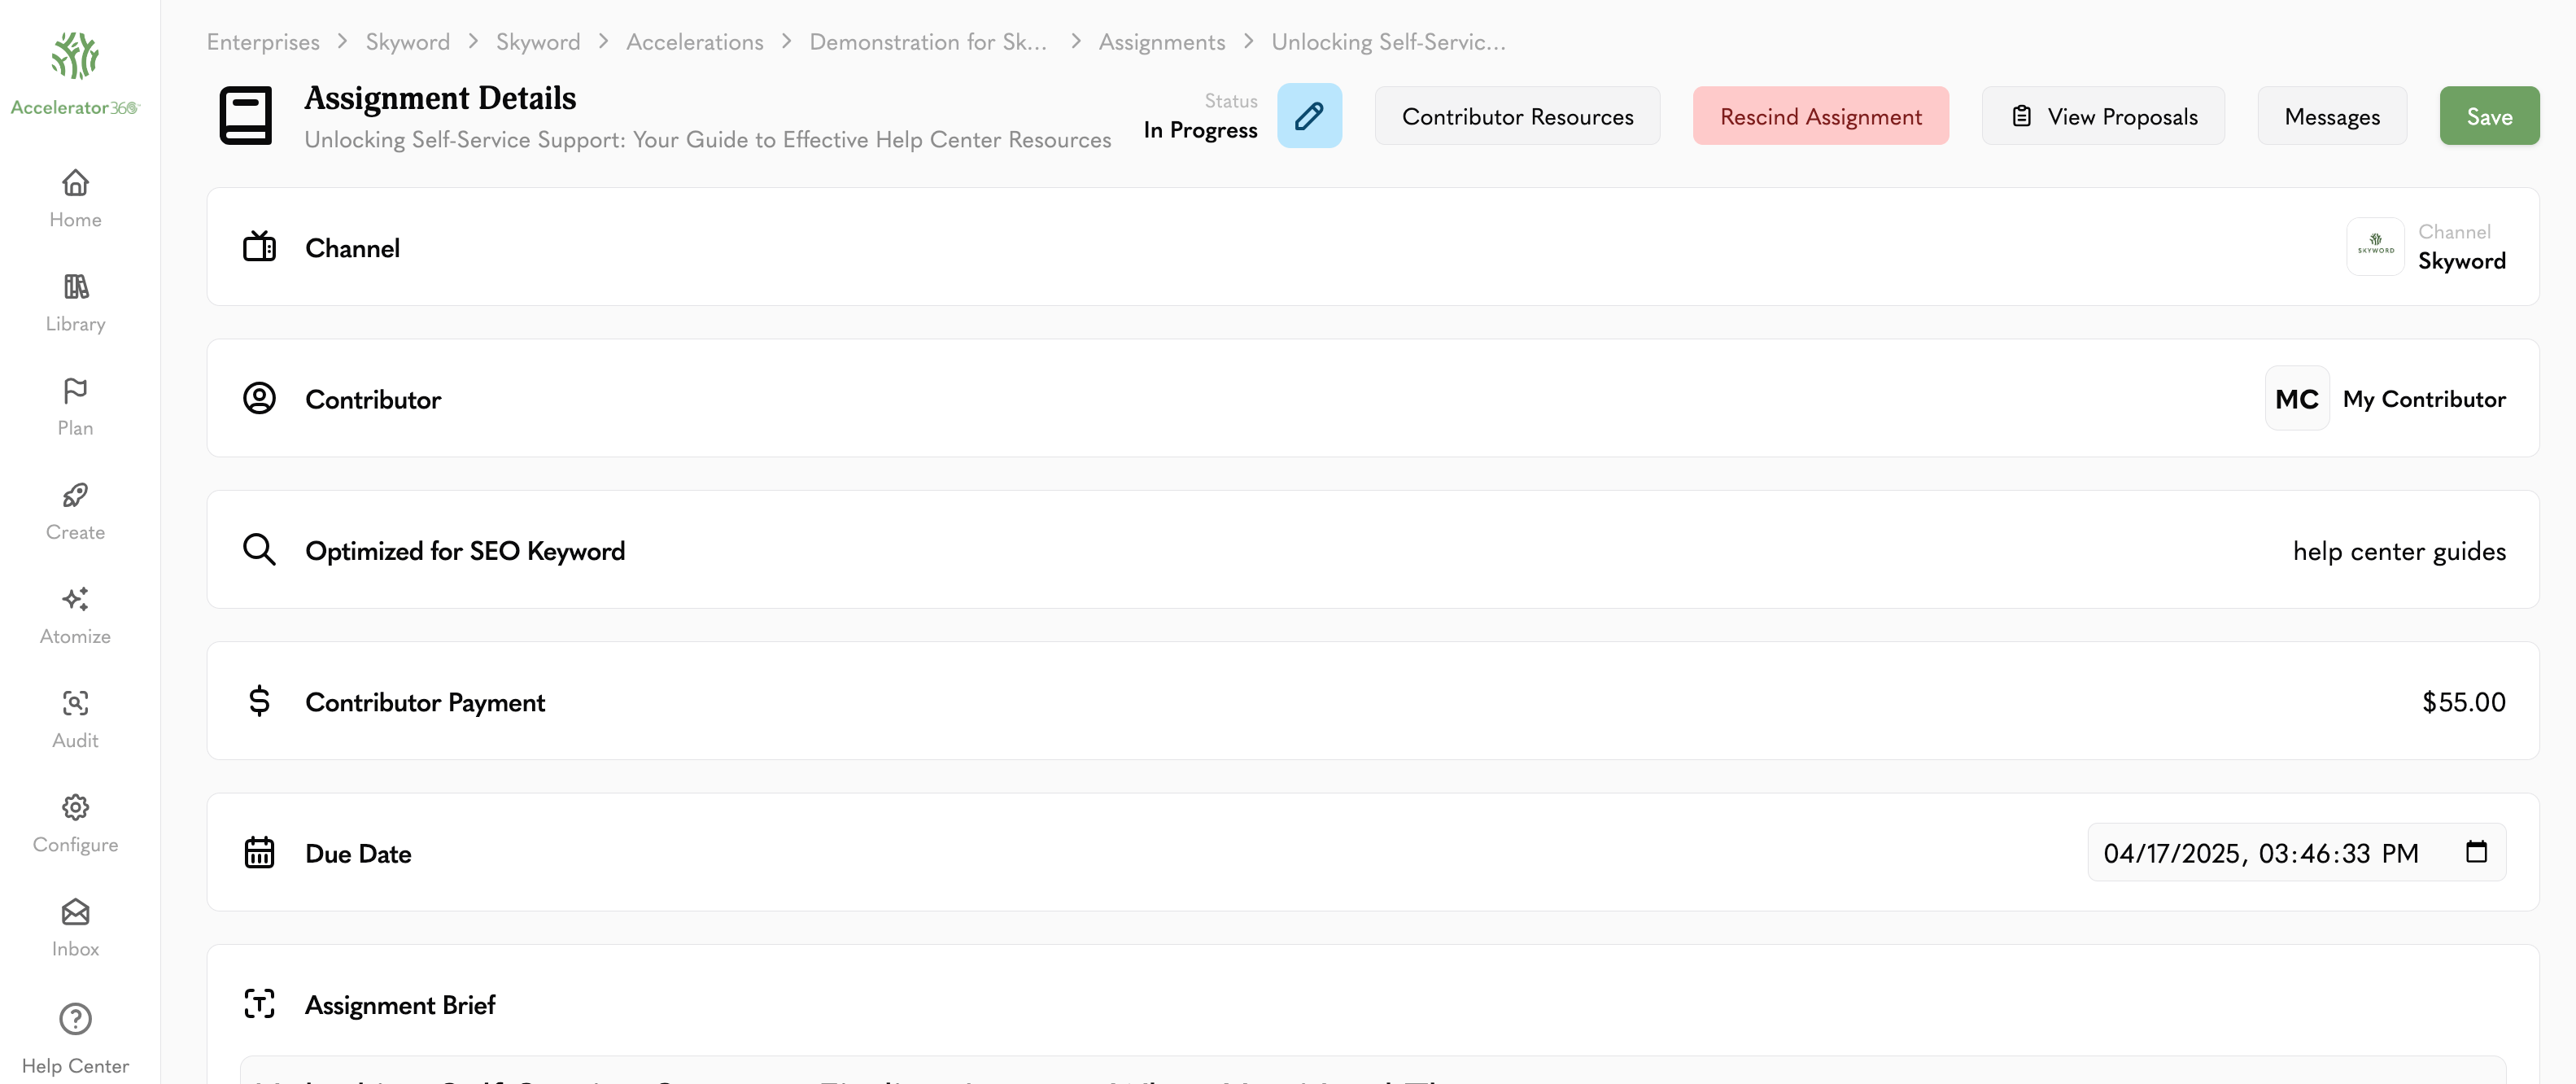This screenshot has height=1084, width=2576.
Task: Go to first Skyword breadcrumb
Action: click(408, 42)
